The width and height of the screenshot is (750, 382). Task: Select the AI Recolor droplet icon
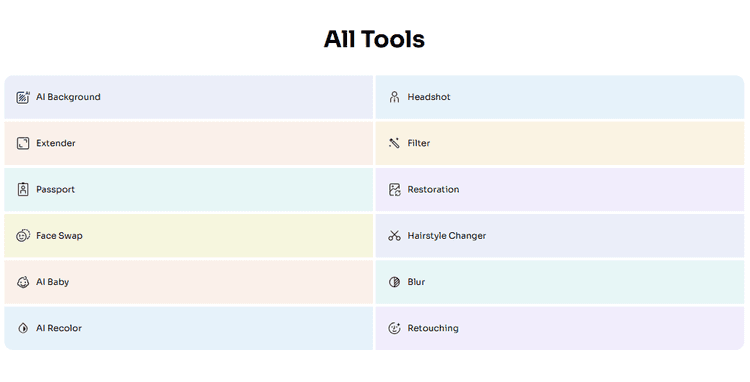tap(23, 328)
